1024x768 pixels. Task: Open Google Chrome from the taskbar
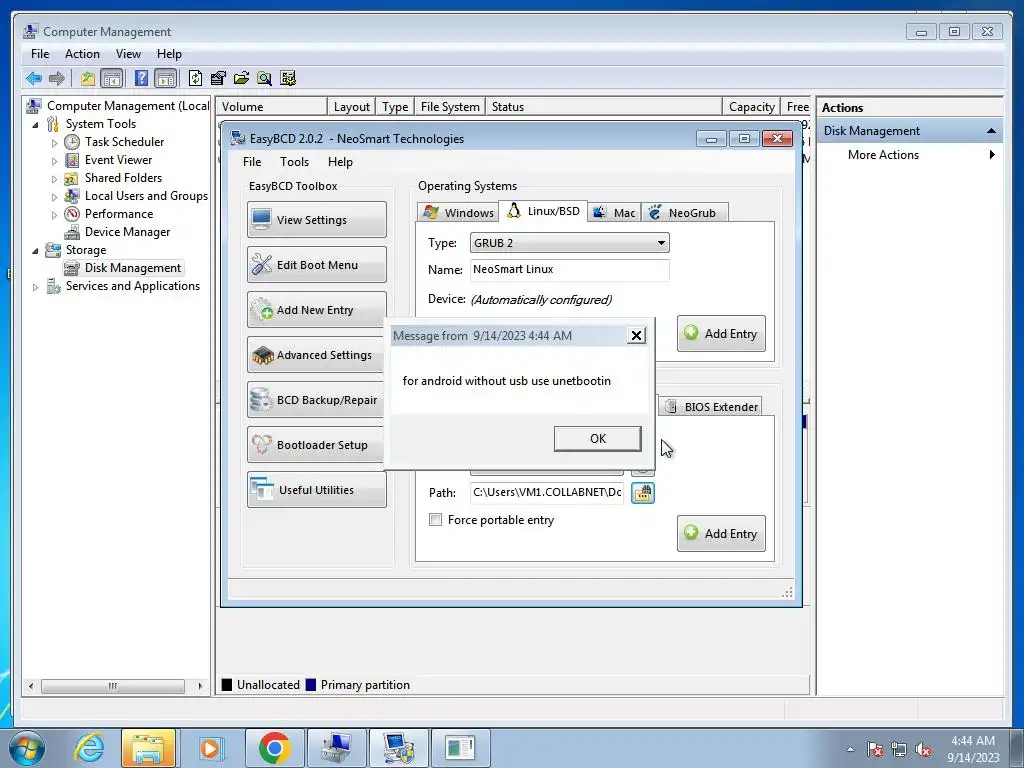274,748
